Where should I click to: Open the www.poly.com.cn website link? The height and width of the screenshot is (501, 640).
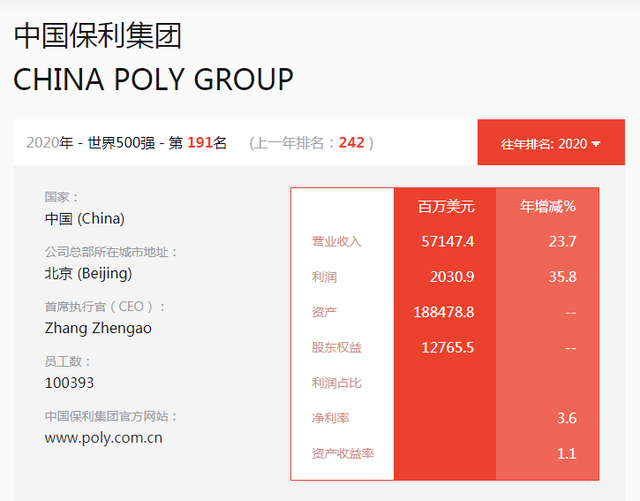pos(104,438)
